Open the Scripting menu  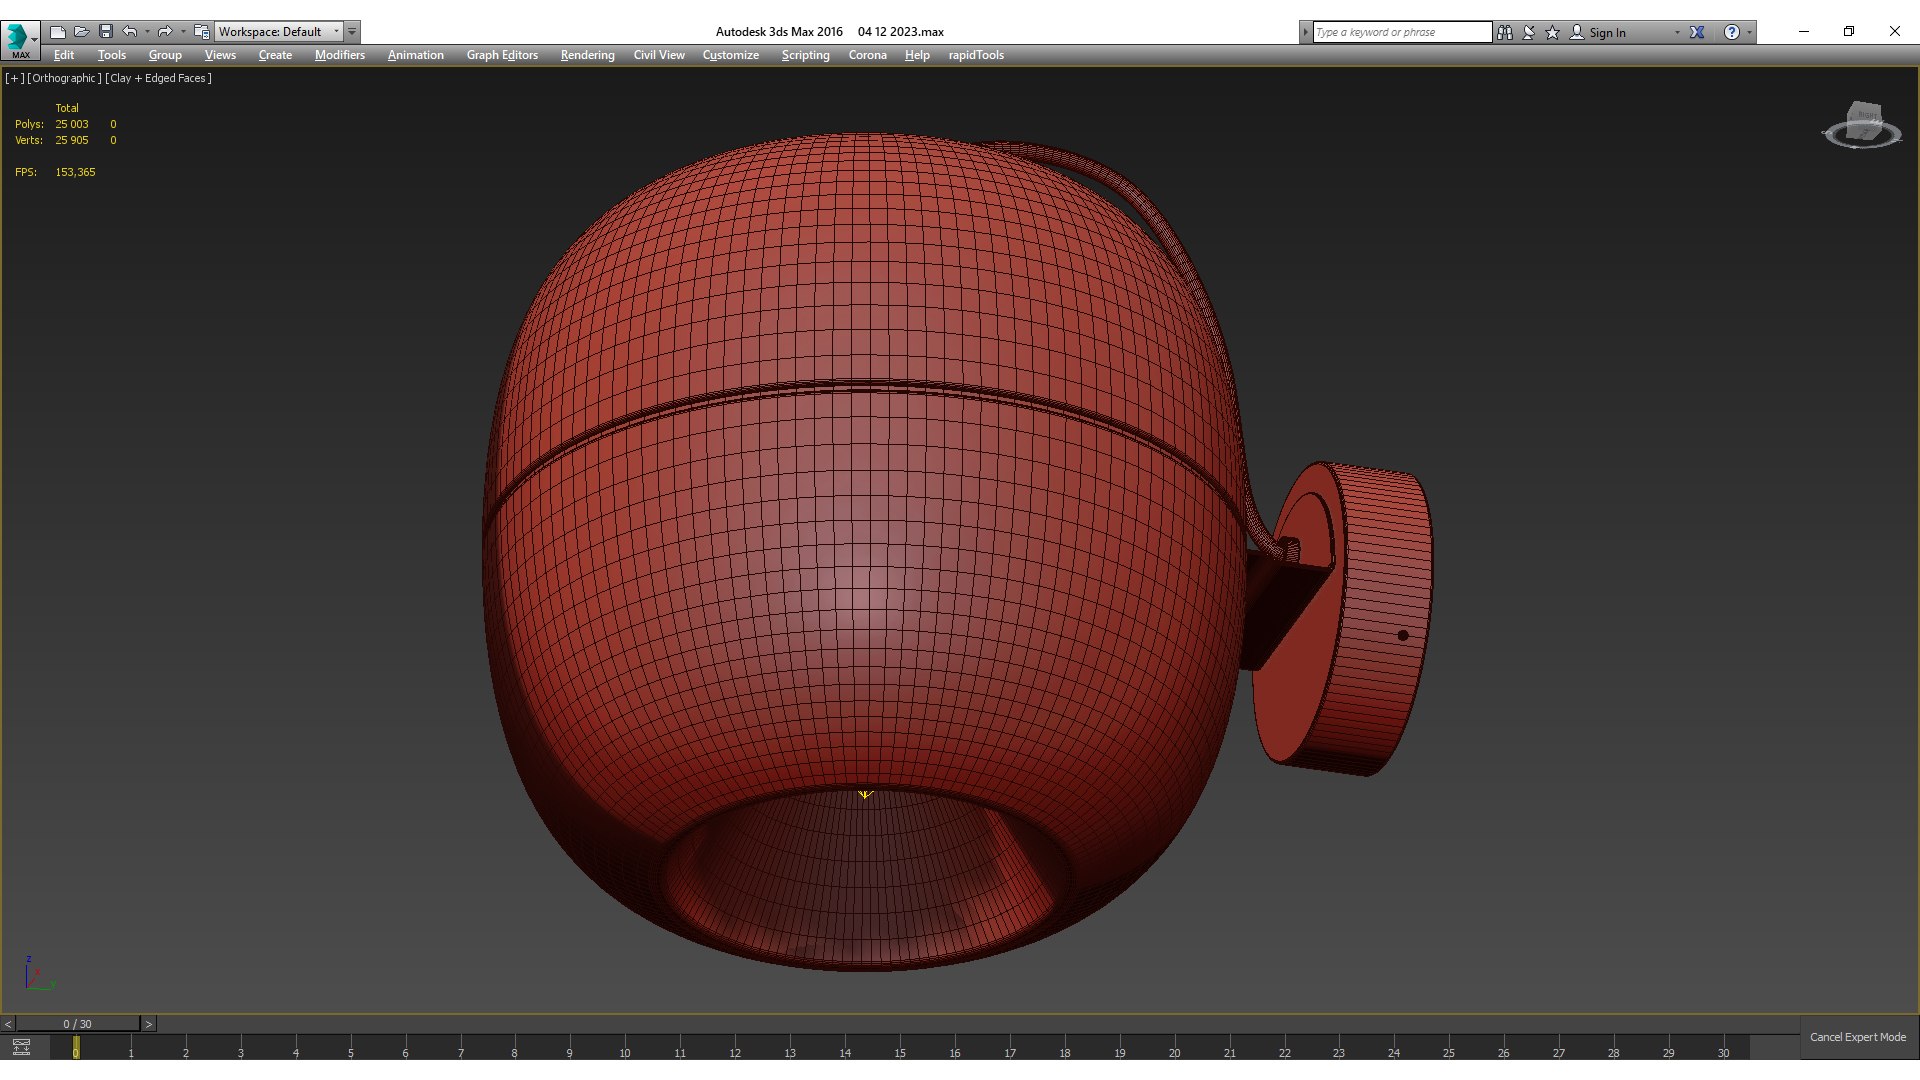coord(805,55)
